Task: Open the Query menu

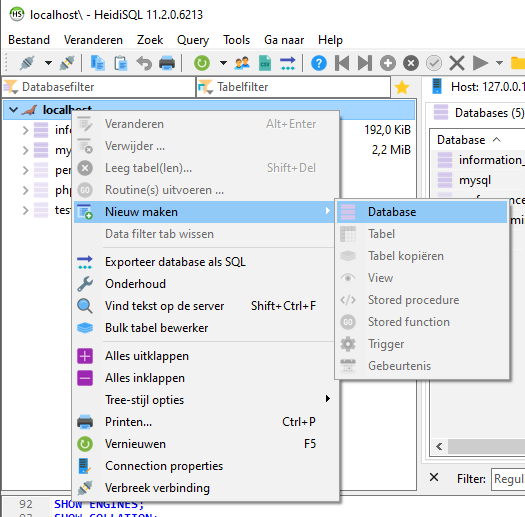Action: pyautogui.click(x=193, y=40)
